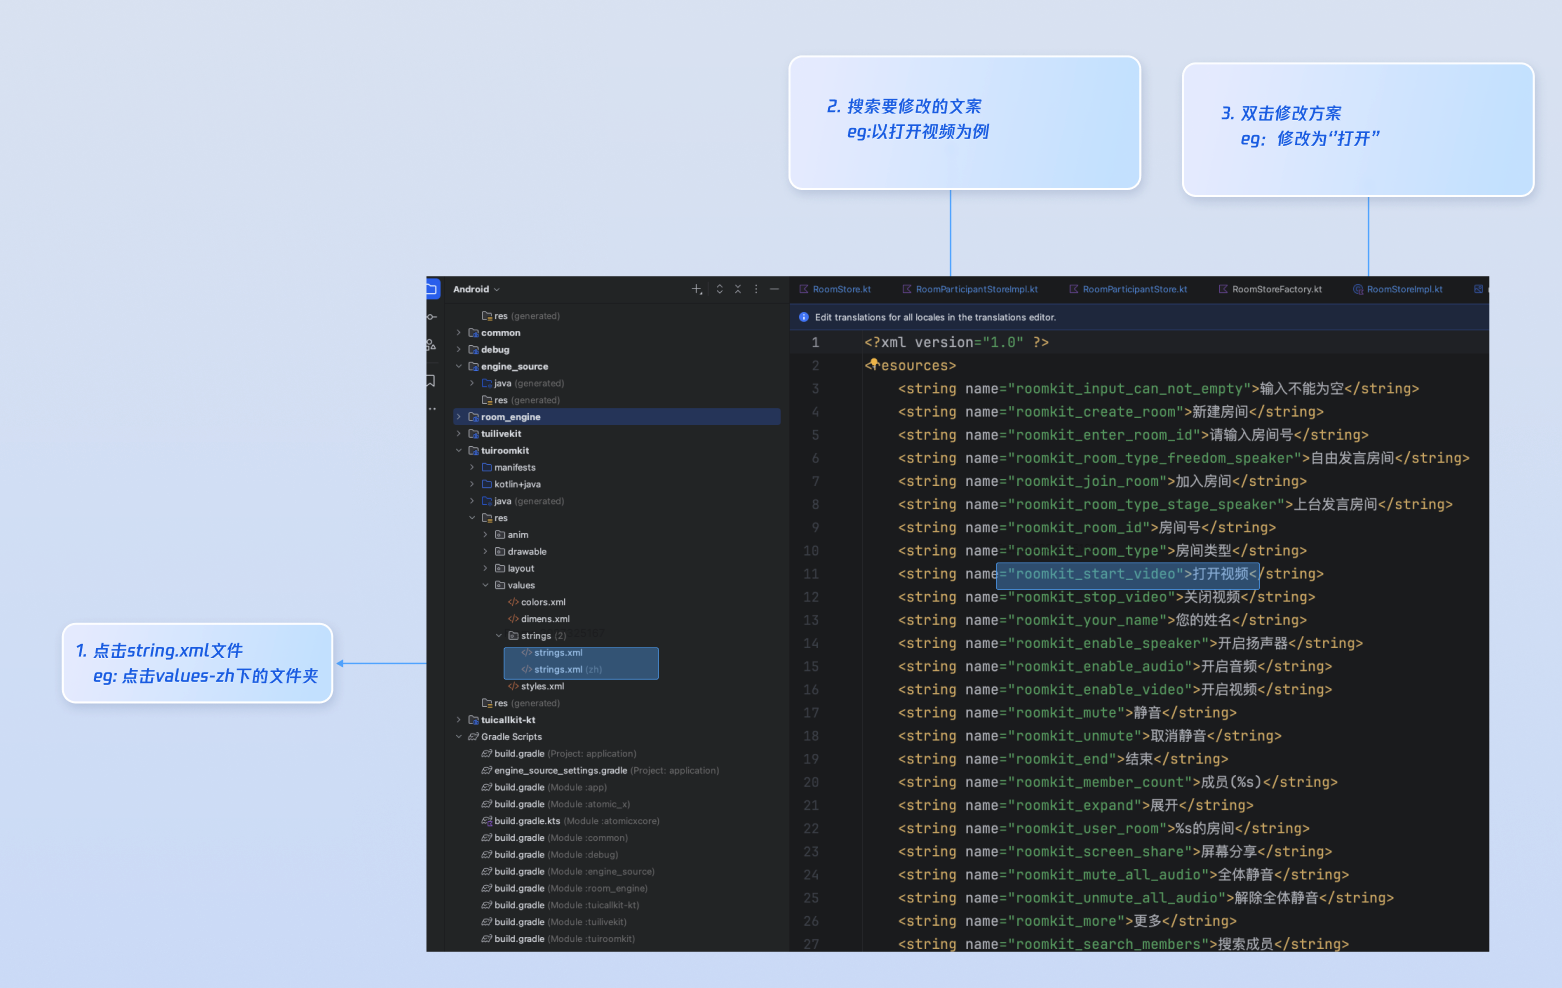Click the New File or Directory plus icon
This screenshot has width=1562, height=988.
click(697, 289)
